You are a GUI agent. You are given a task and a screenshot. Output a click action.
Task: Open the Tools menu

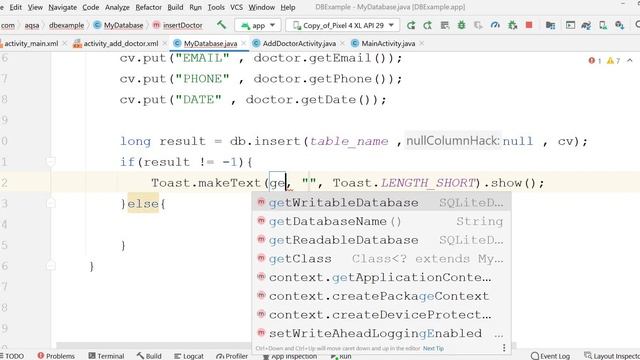tap(216, 7)
